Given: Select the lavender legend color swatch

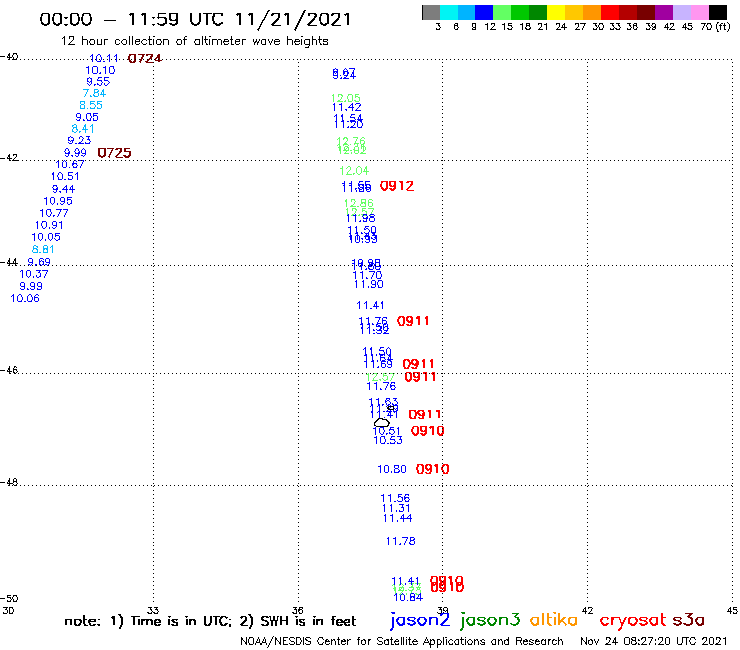Looking at the screenshot, I should 681,12.
